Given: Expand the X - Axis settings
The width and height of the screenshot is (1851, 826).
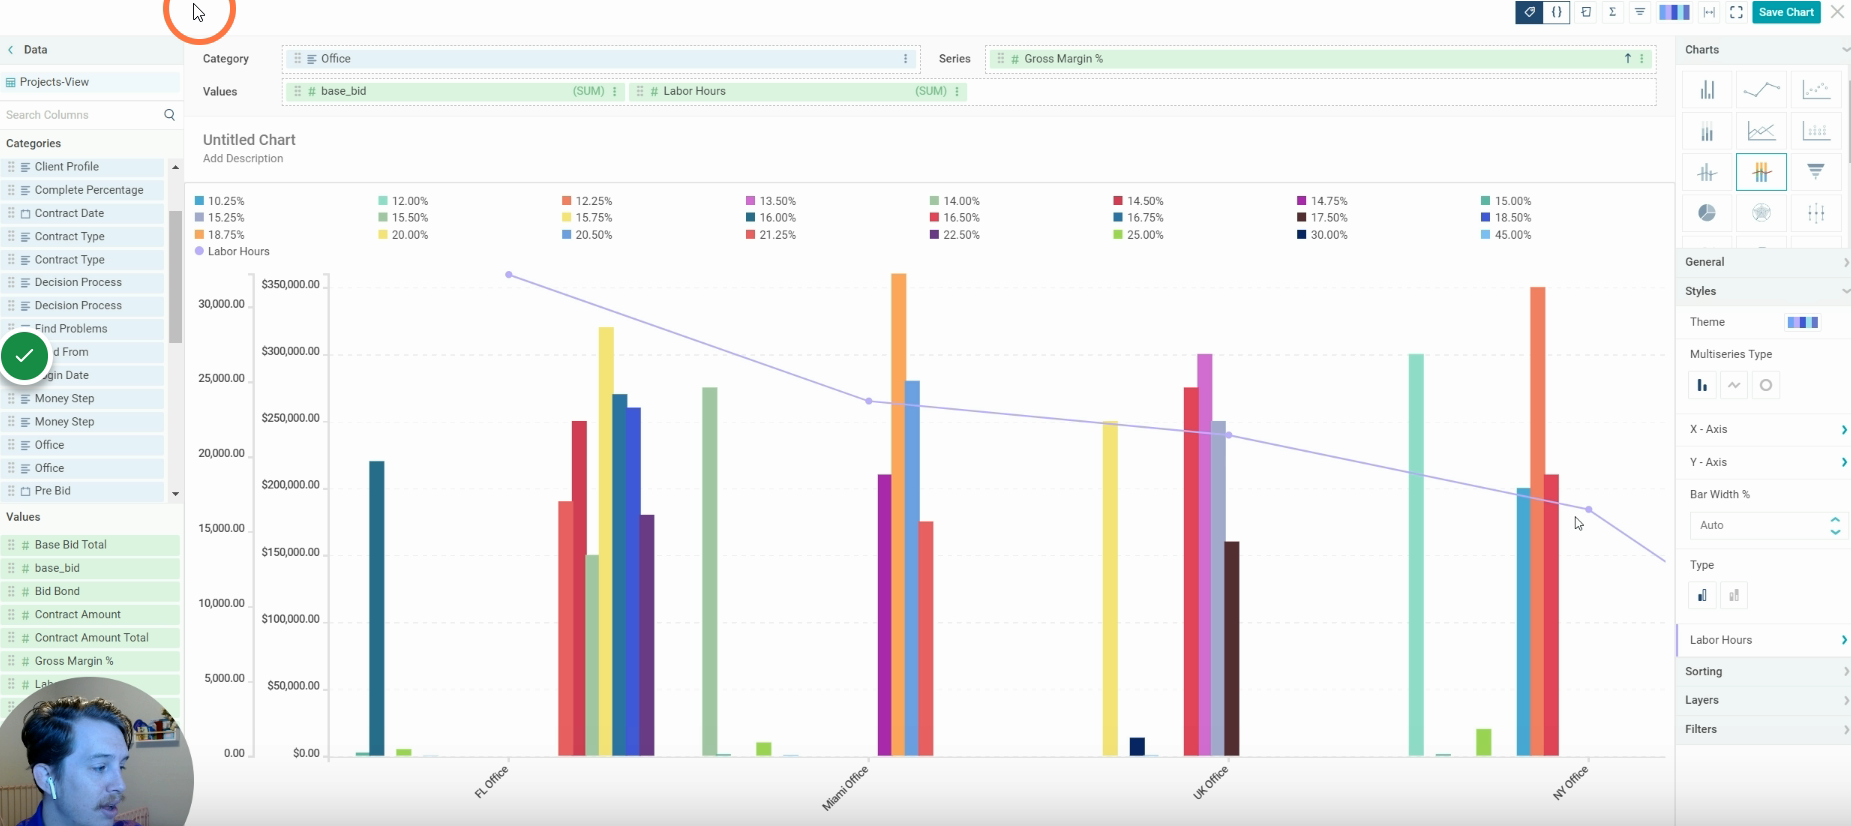Looking at the screenshot, I should pyautogui.click(x=1766, y=429).
